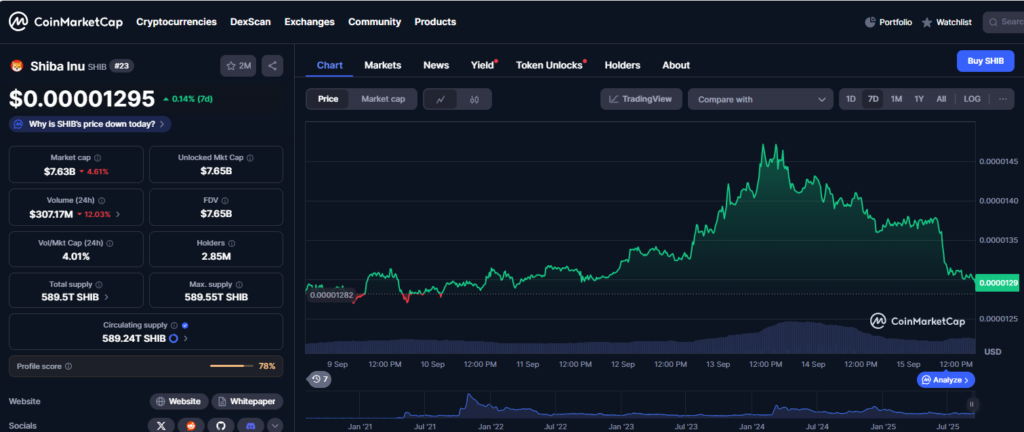Click the range navigator's end handle
This screenshot has width=1024, height=432.
(x=972, y=404)
